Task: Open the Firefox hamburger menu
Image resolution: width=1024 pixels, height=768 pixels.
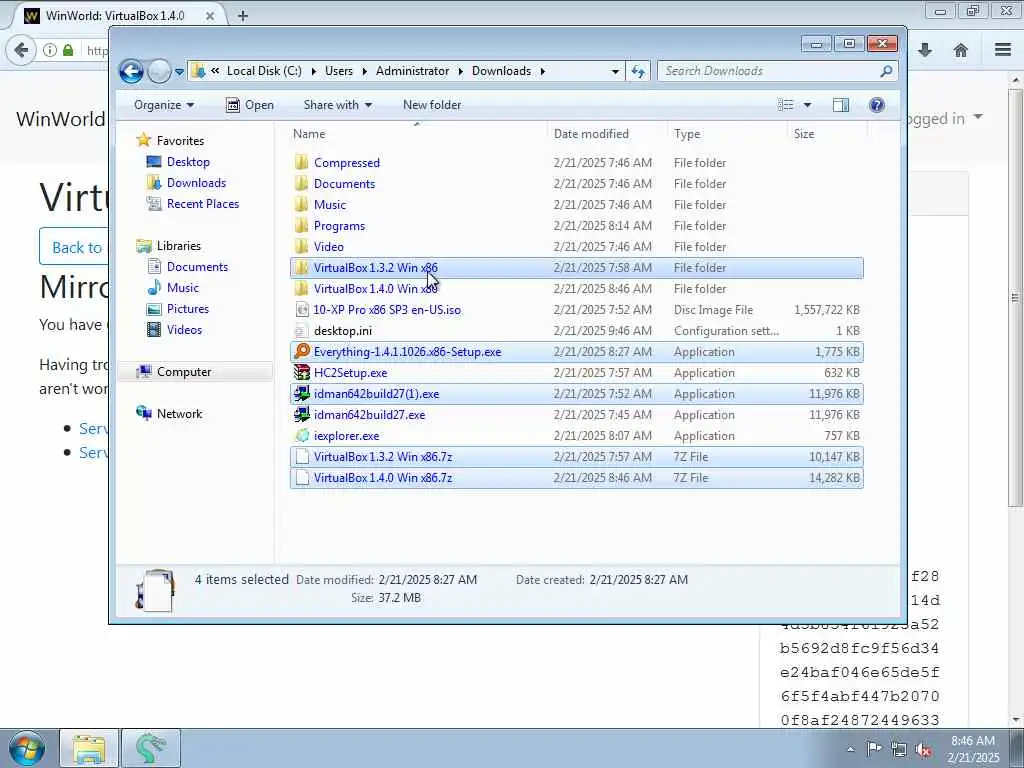Action: point(1002,50)
